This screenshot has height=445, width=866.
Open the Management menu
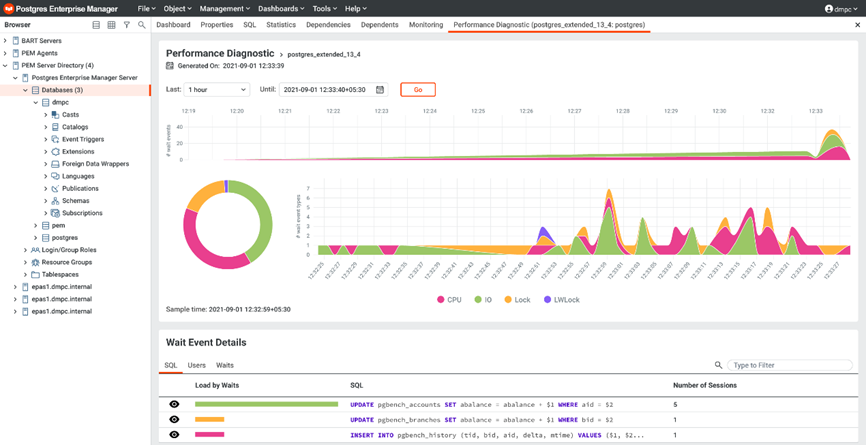(225, 9)
